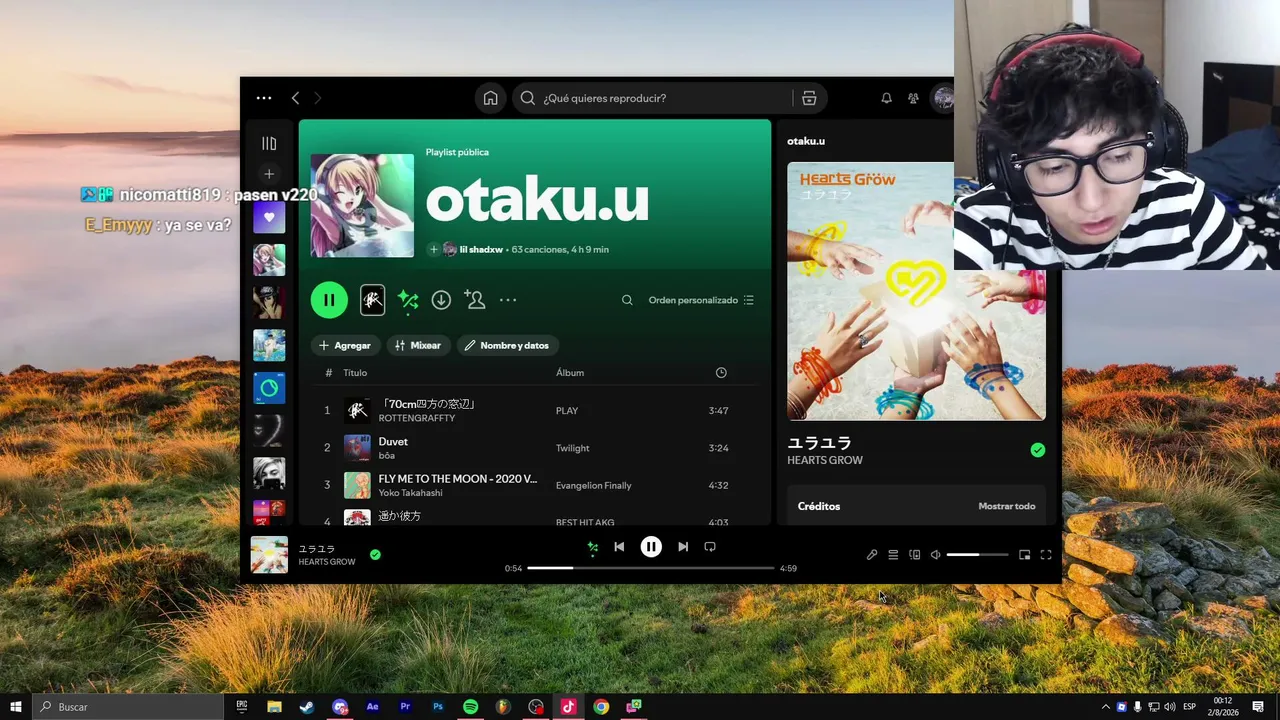Pause playback in the player bar
This screenshot has width=1280, height=720.
(x=651, y=547)
